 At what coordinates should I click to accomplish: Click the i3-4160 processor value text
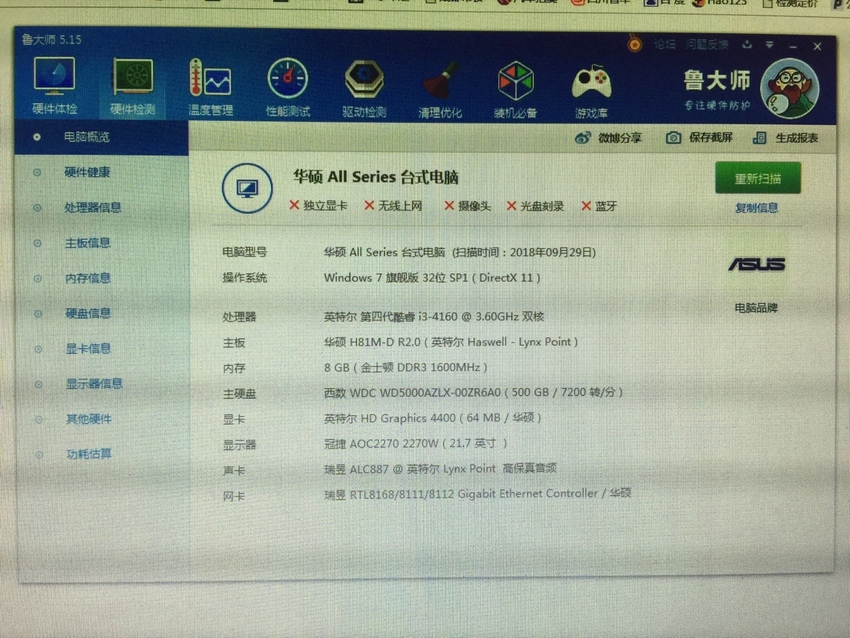click(434, 317)
